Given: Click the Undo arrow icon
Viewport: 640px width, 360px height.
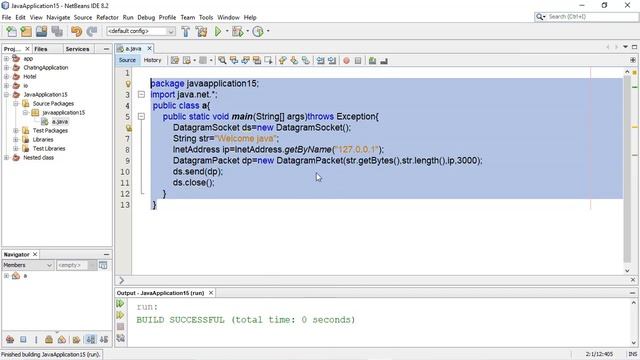Looking at the screenshot, I should tap(76, 31).
